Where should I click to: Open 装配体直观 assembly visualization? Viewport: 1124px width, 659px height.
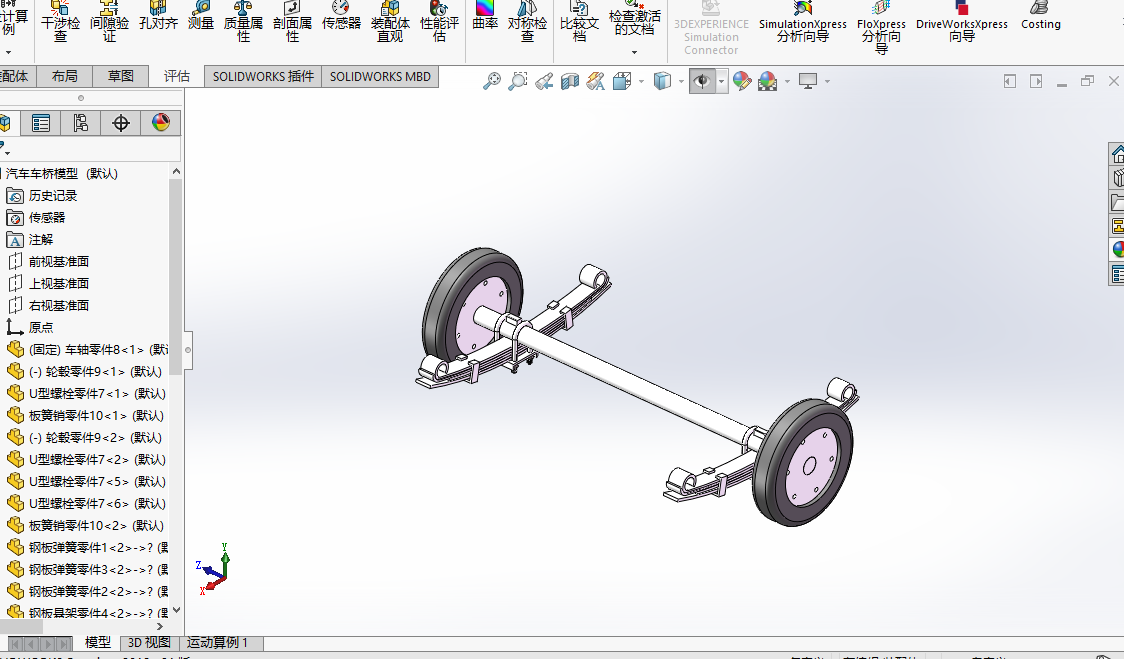click(390, 22)
